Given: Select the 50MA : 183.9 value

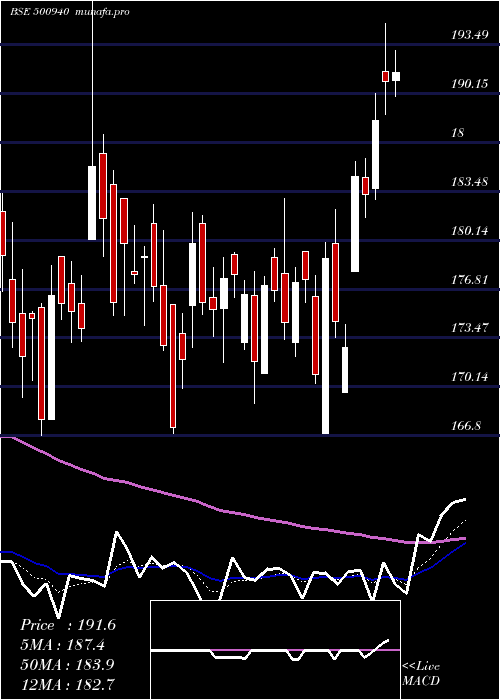Looking at the screenshot, I should [68, 664].
